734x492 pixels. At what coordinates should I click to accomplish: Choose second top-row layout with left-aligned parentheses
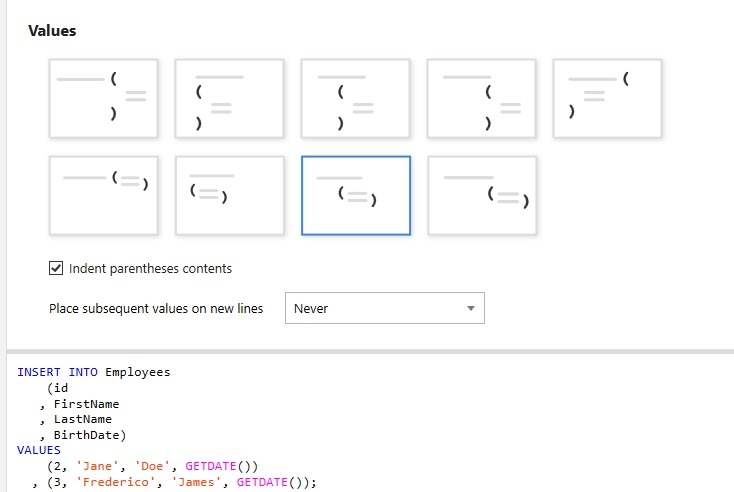[x=229, y=98]
